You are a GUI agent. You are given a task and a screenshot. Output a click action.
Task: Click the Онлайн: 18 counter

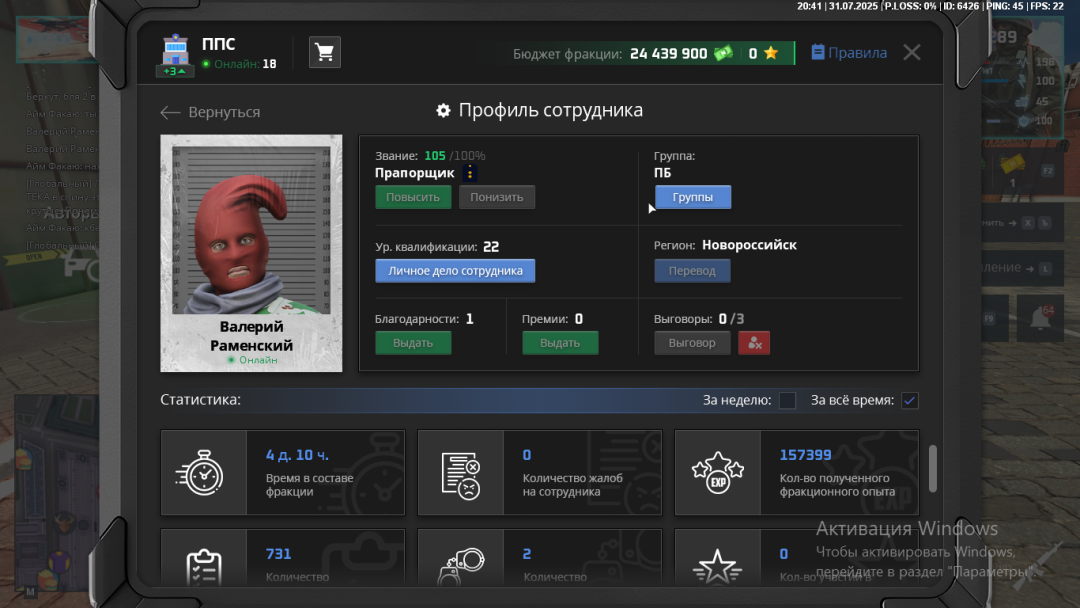pyautogui.click(x=239, y=64)
